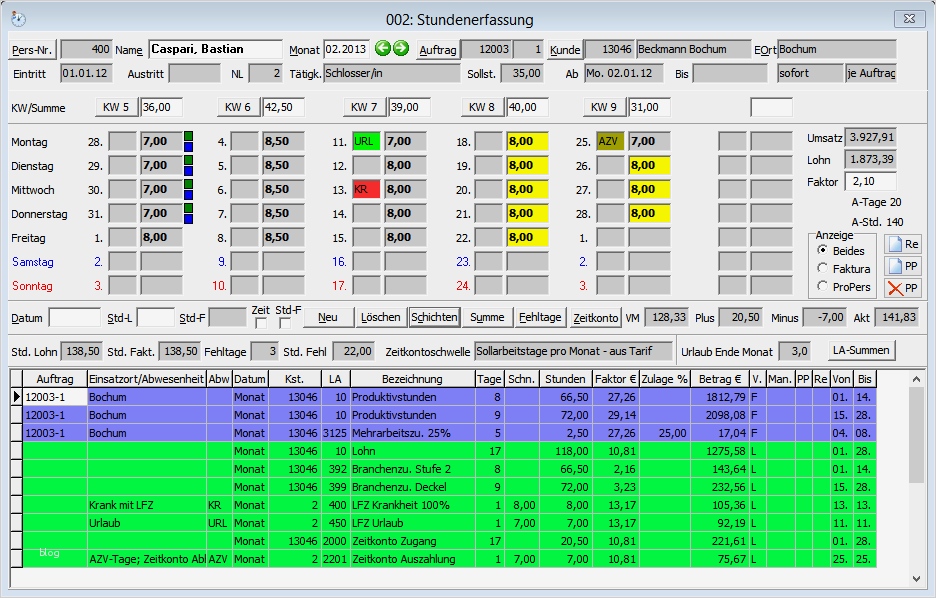Click the red X PP delete button

click(x=903, y=289)
